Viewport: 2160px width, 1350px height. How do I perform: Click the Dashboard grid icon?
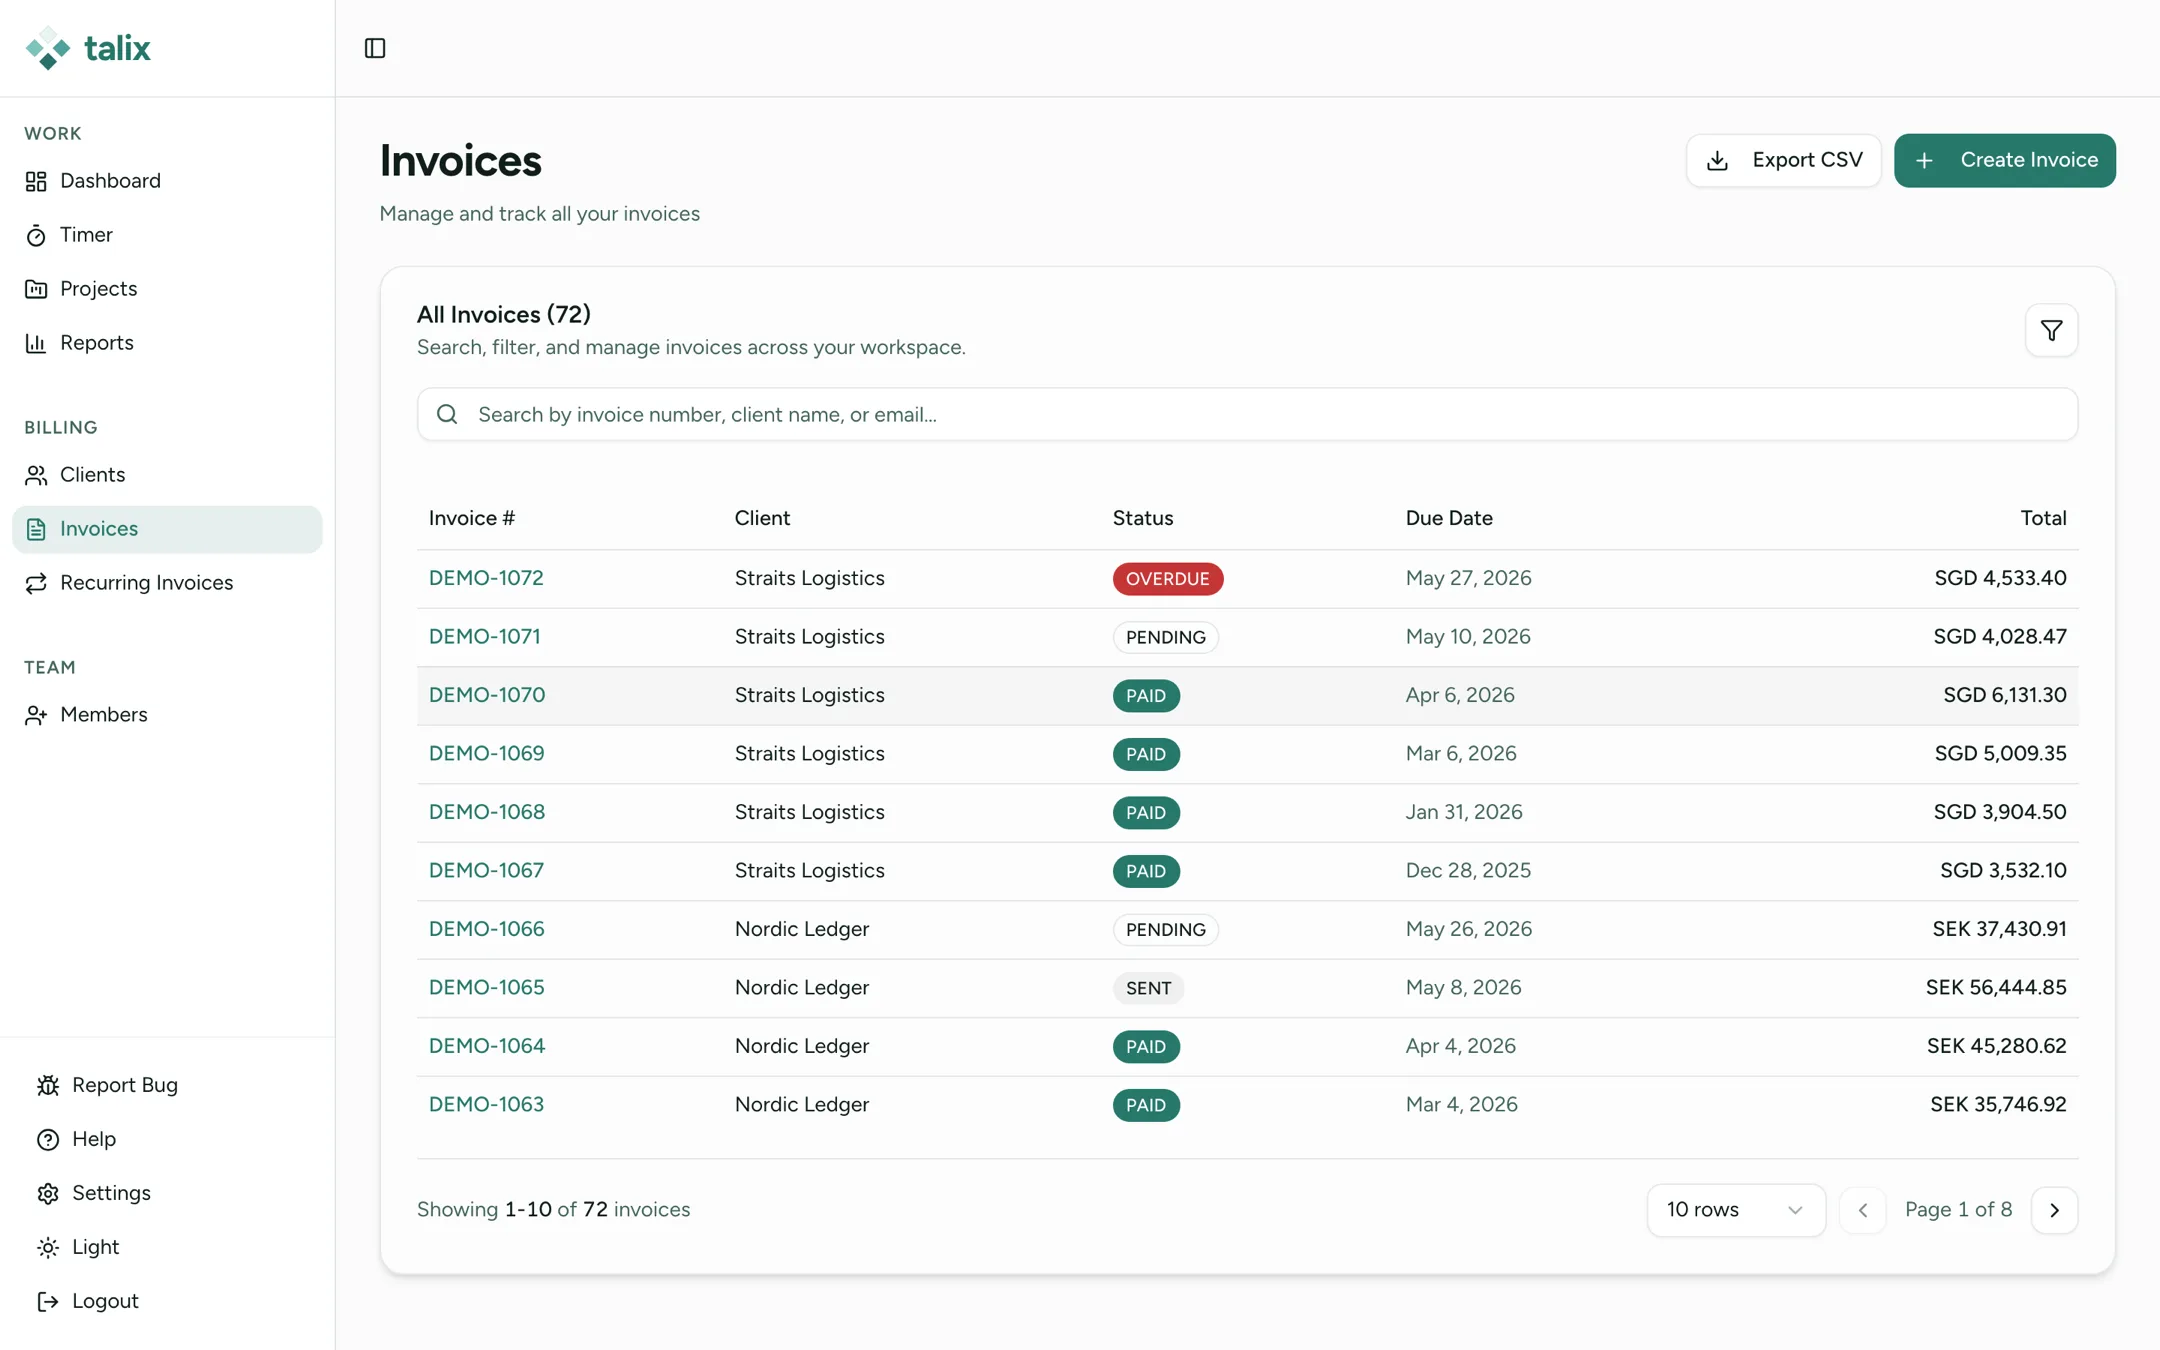coord(36,181)
